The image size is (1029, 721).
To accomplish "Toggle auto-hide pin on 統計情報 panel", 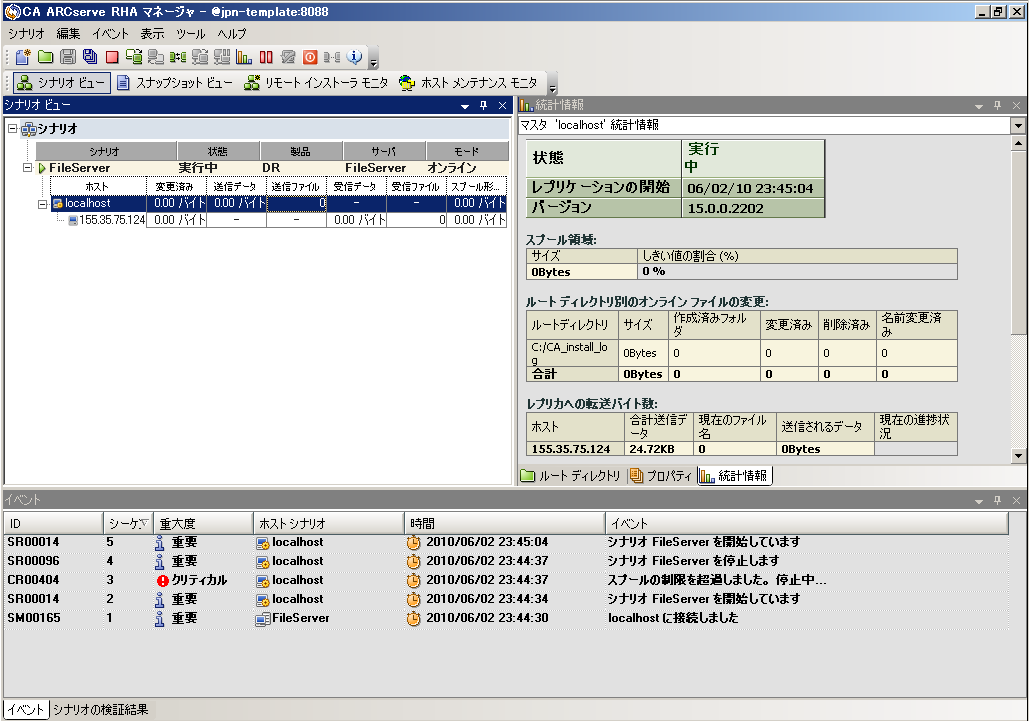I will pyautogui.click(x=997, y=105).
